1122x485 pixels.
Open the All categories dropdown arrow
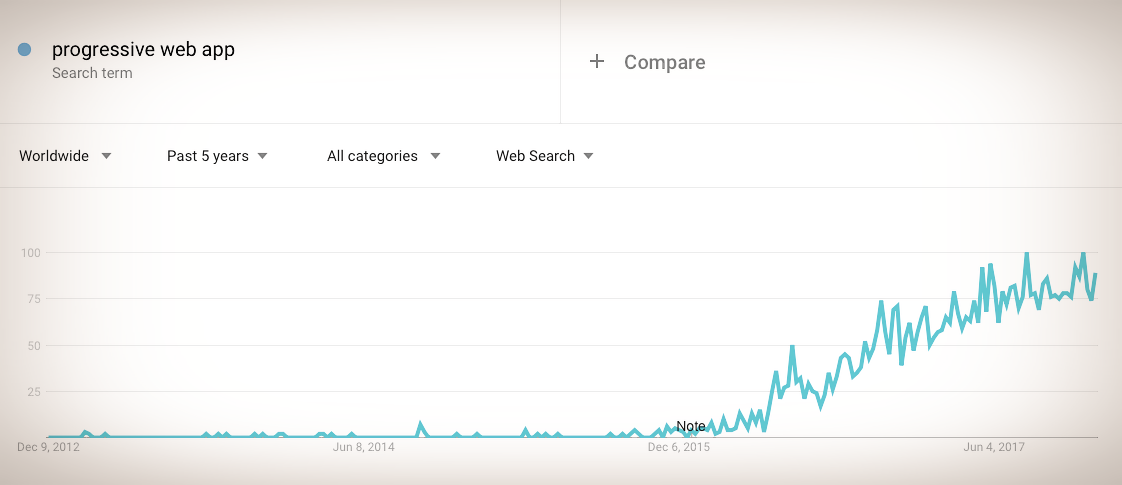435,156
